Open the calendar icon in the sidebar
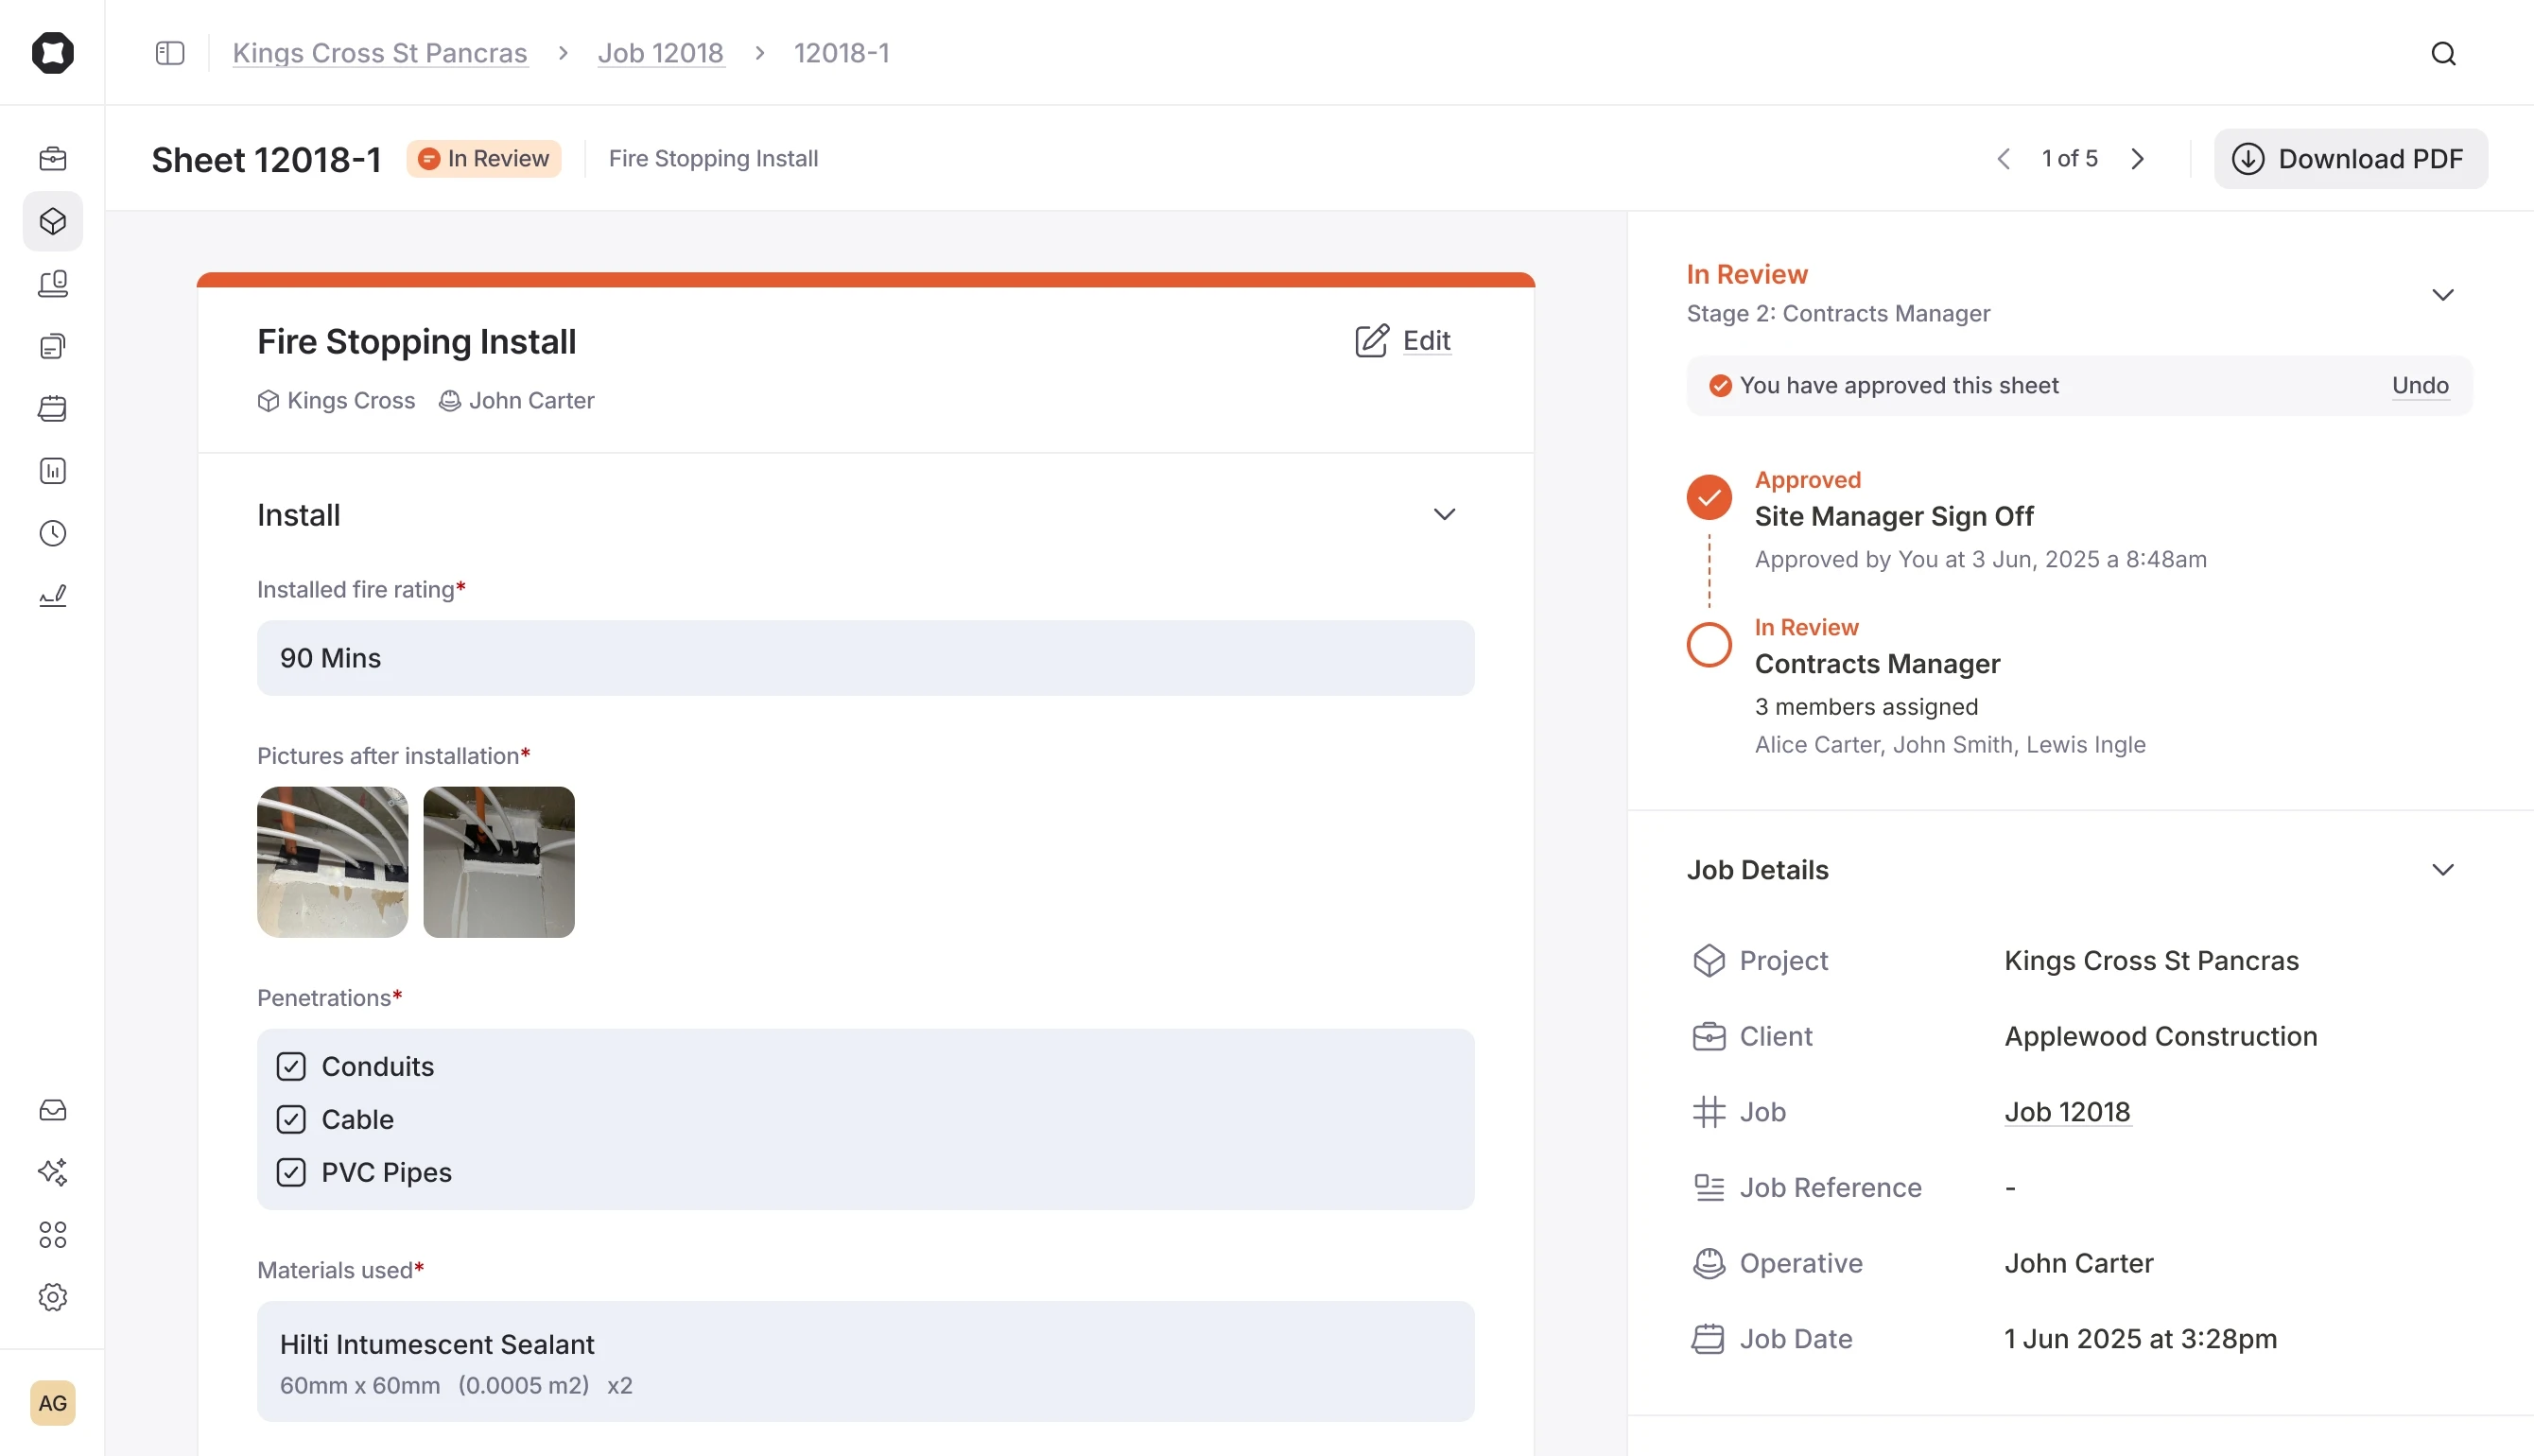Screen dimensions: 2534x1456 [x=52, y=408]
